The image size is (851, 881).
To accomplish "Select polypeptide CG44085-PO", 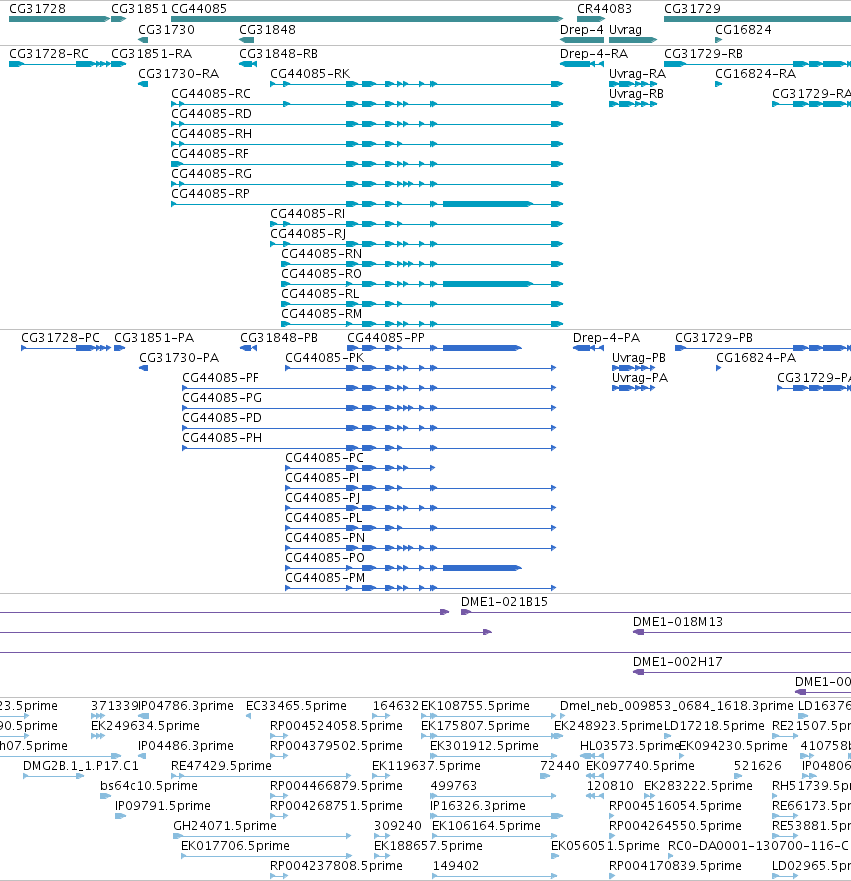I will (x=403, y=568).
